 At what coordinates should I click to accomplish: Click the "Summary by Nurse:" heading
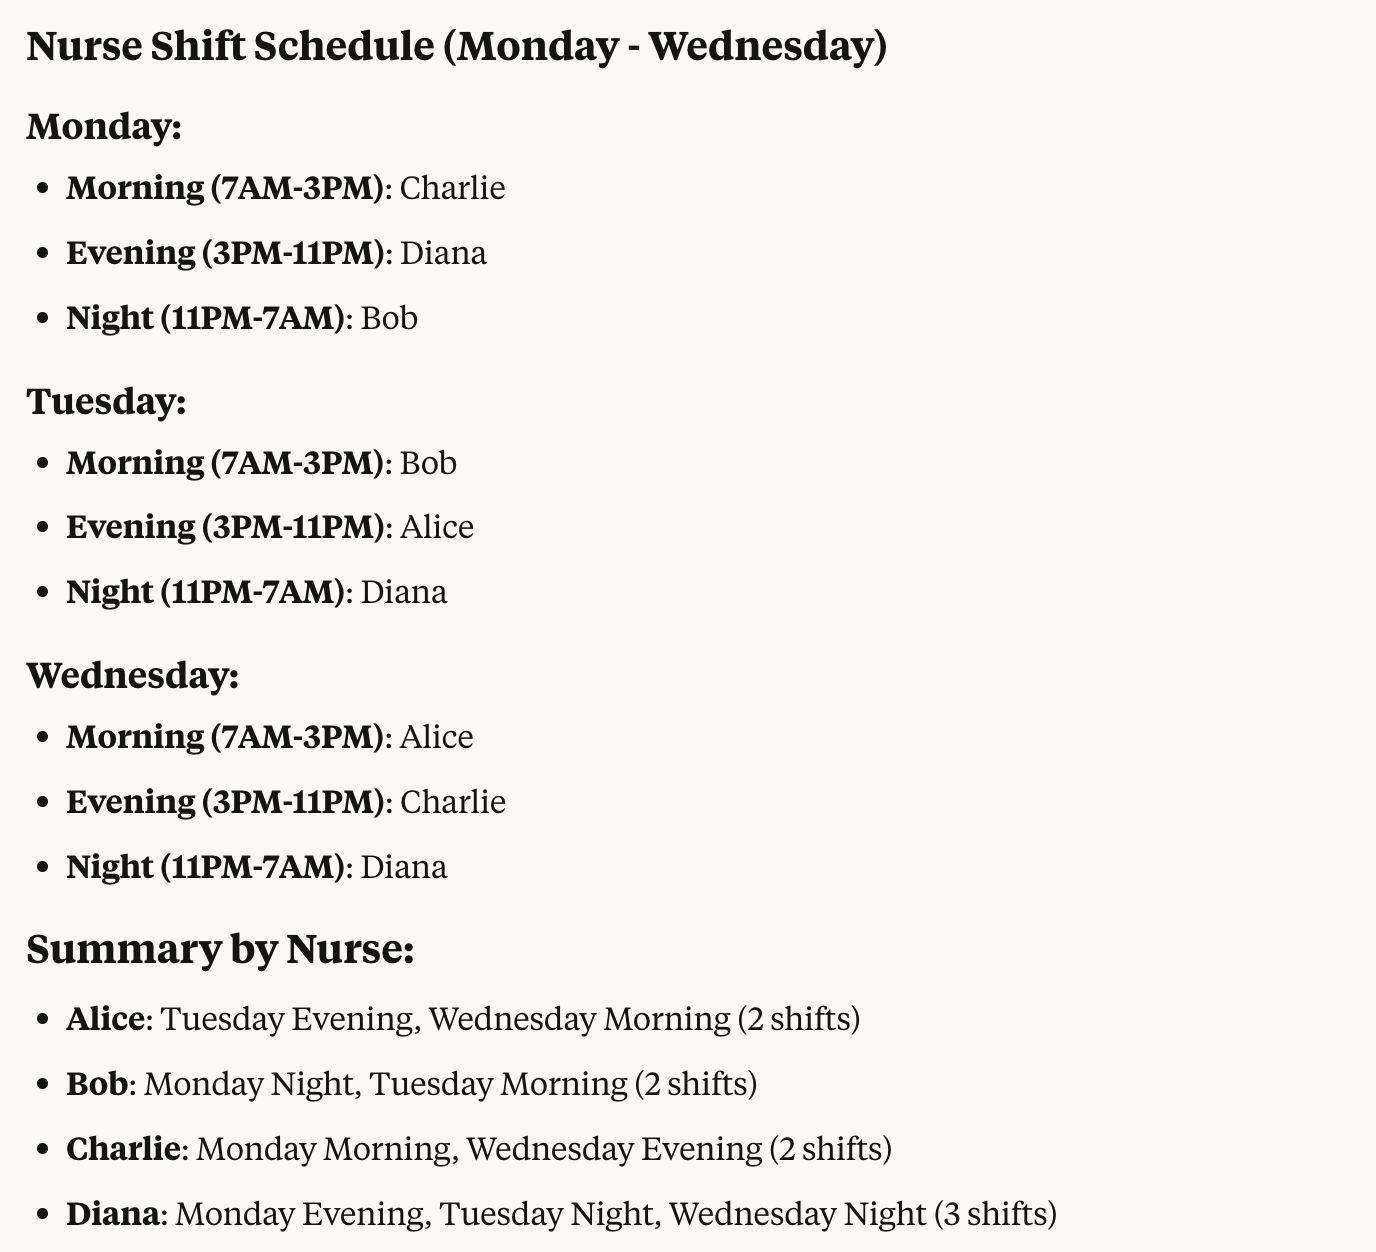[x=220, y=949]
